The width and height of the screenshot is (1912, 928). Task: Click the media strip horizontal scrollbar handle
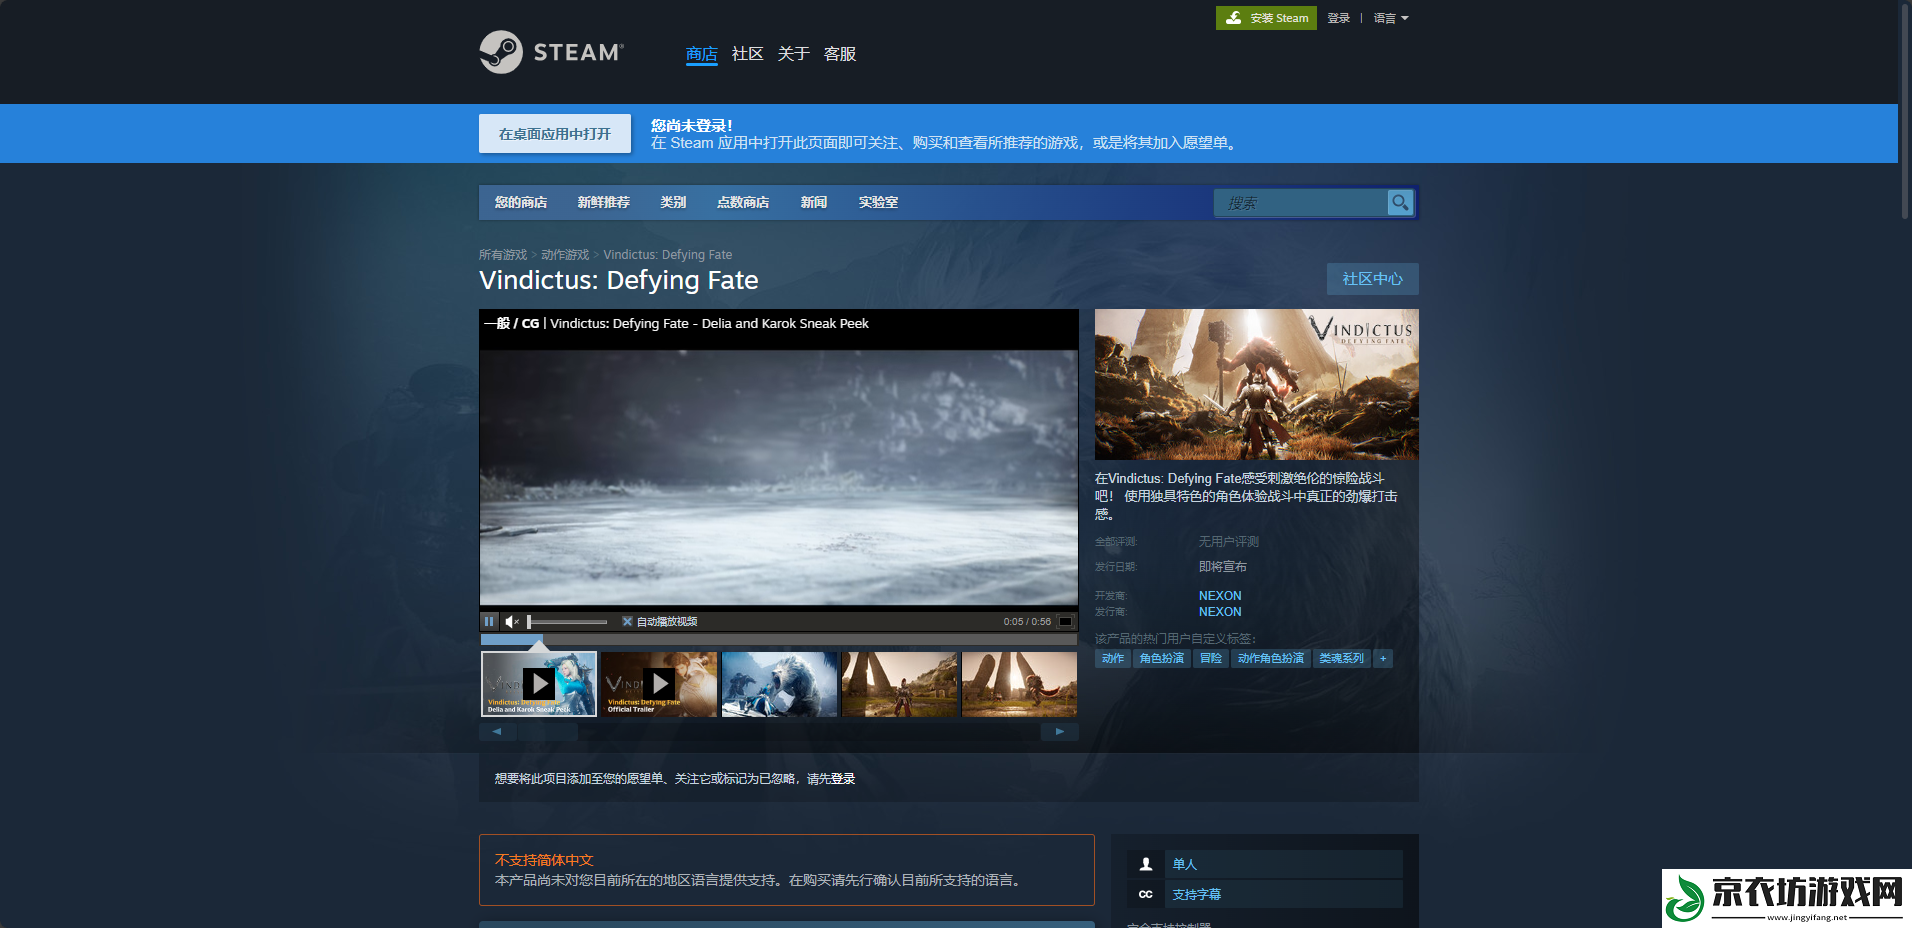tap(547, 732)
